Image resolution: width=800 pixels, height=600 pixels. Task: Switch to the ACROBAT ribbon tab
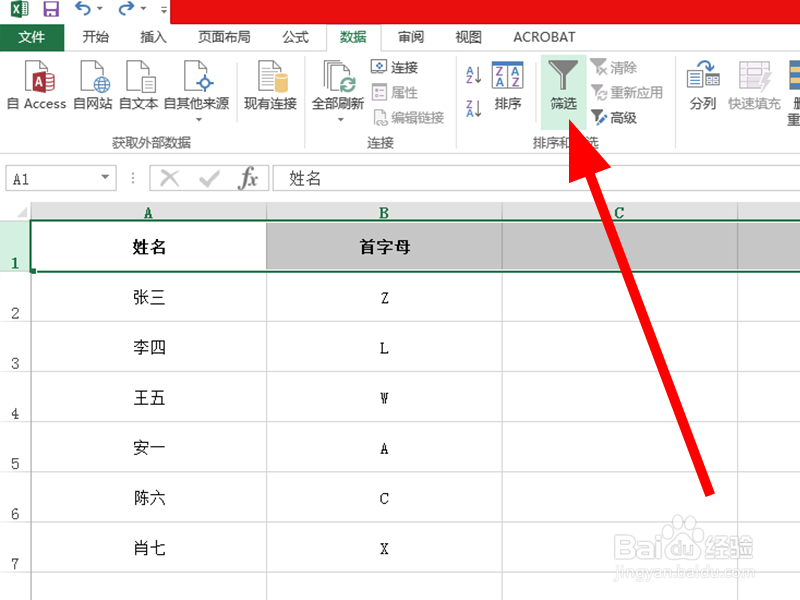(543, 37)
